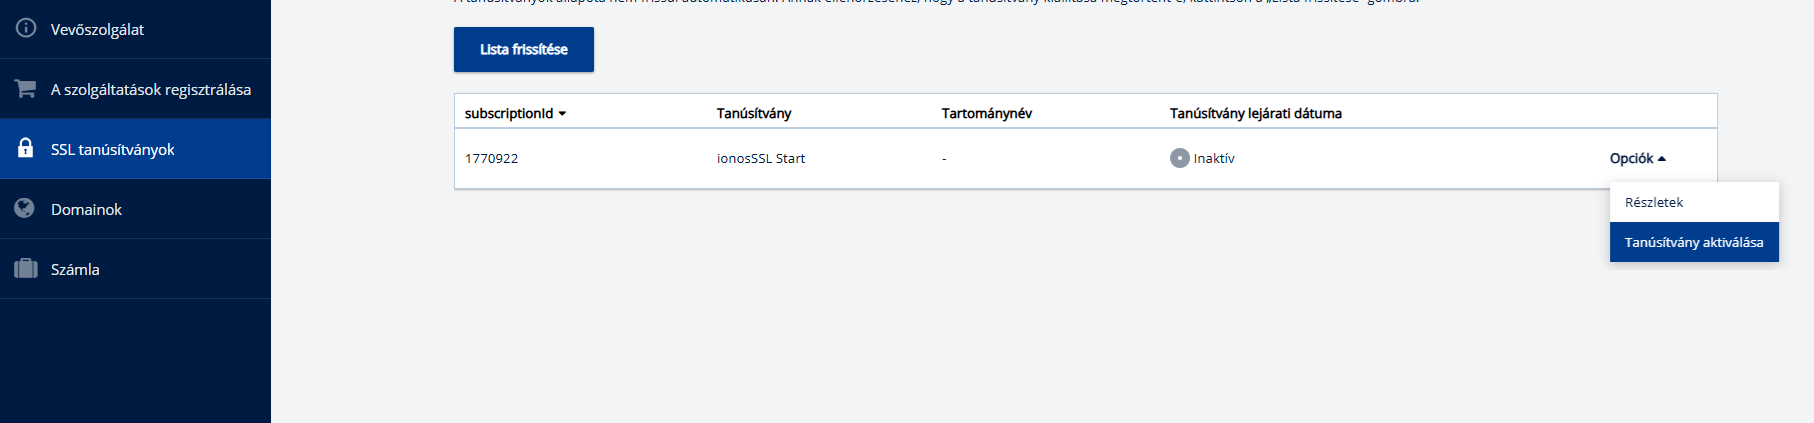Select the SSL tanúsítványok text label

[x=113, y=150]
